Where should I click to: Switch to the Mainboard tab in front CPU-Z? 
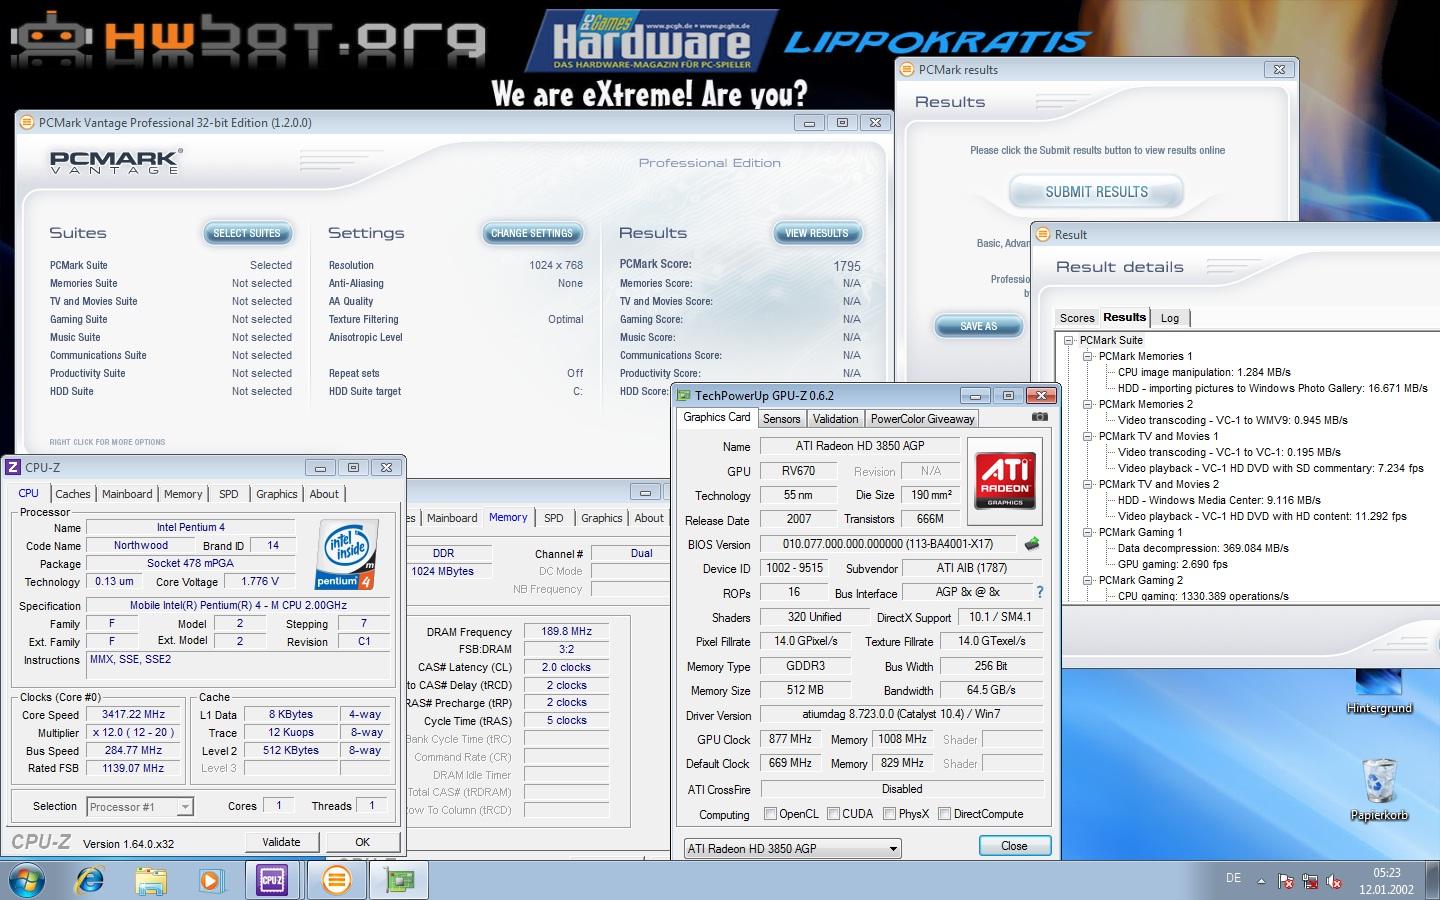(127, 494)
